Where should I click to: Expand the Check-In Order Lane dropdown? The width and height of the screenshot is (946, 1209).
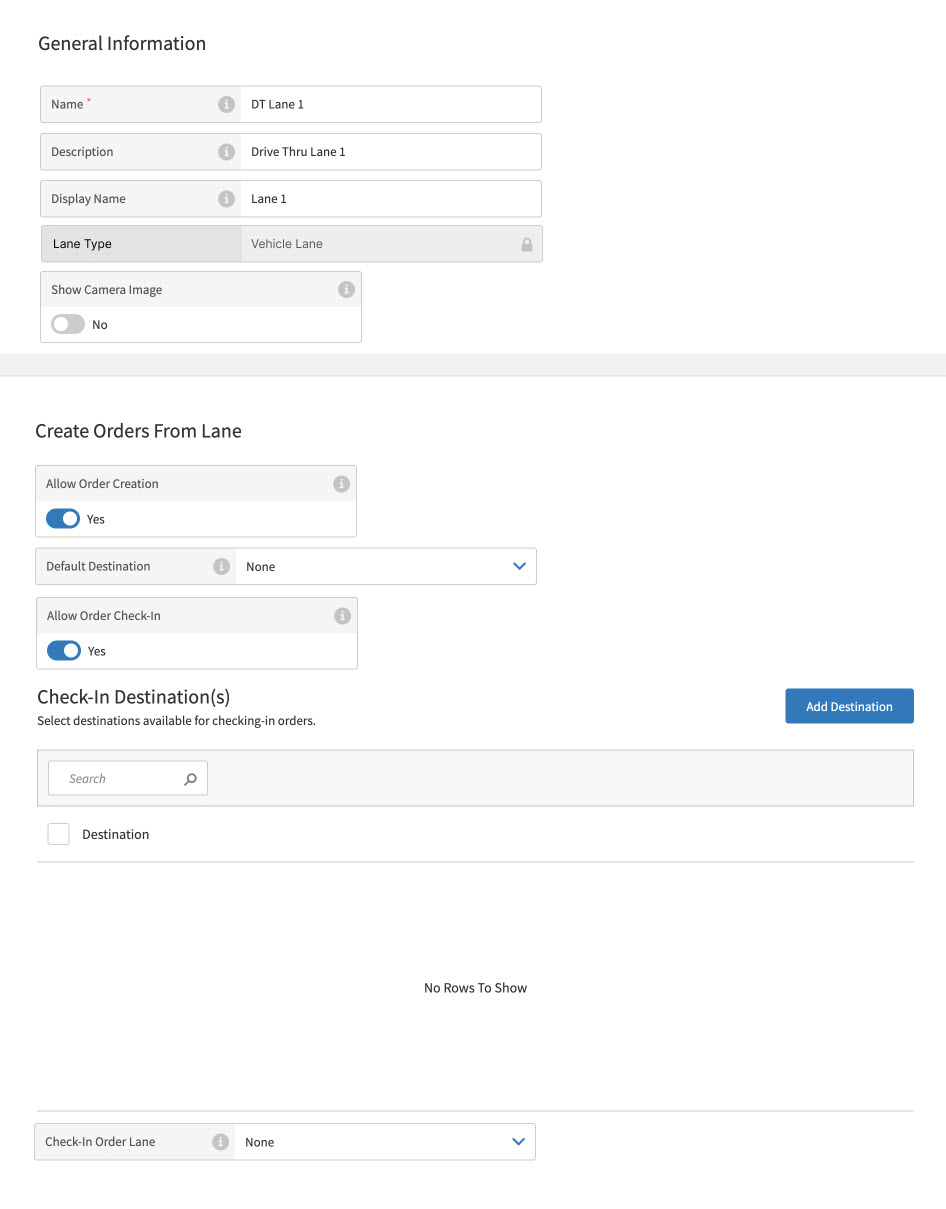(519, 1141)
